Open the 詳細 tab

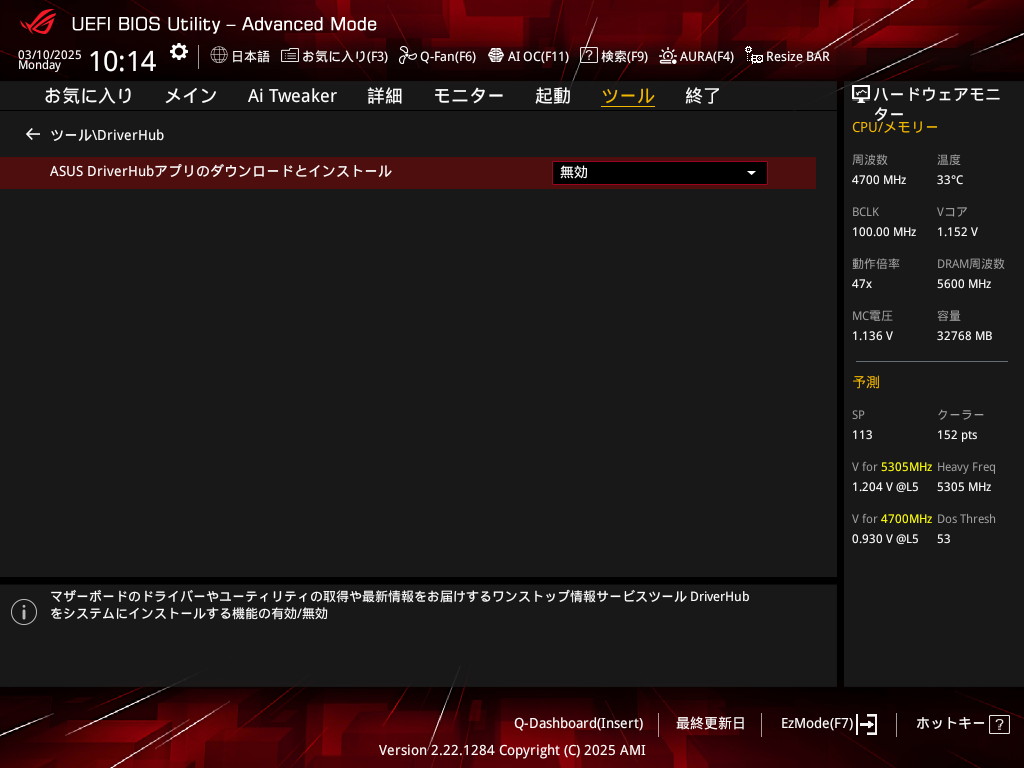point(385,96)
